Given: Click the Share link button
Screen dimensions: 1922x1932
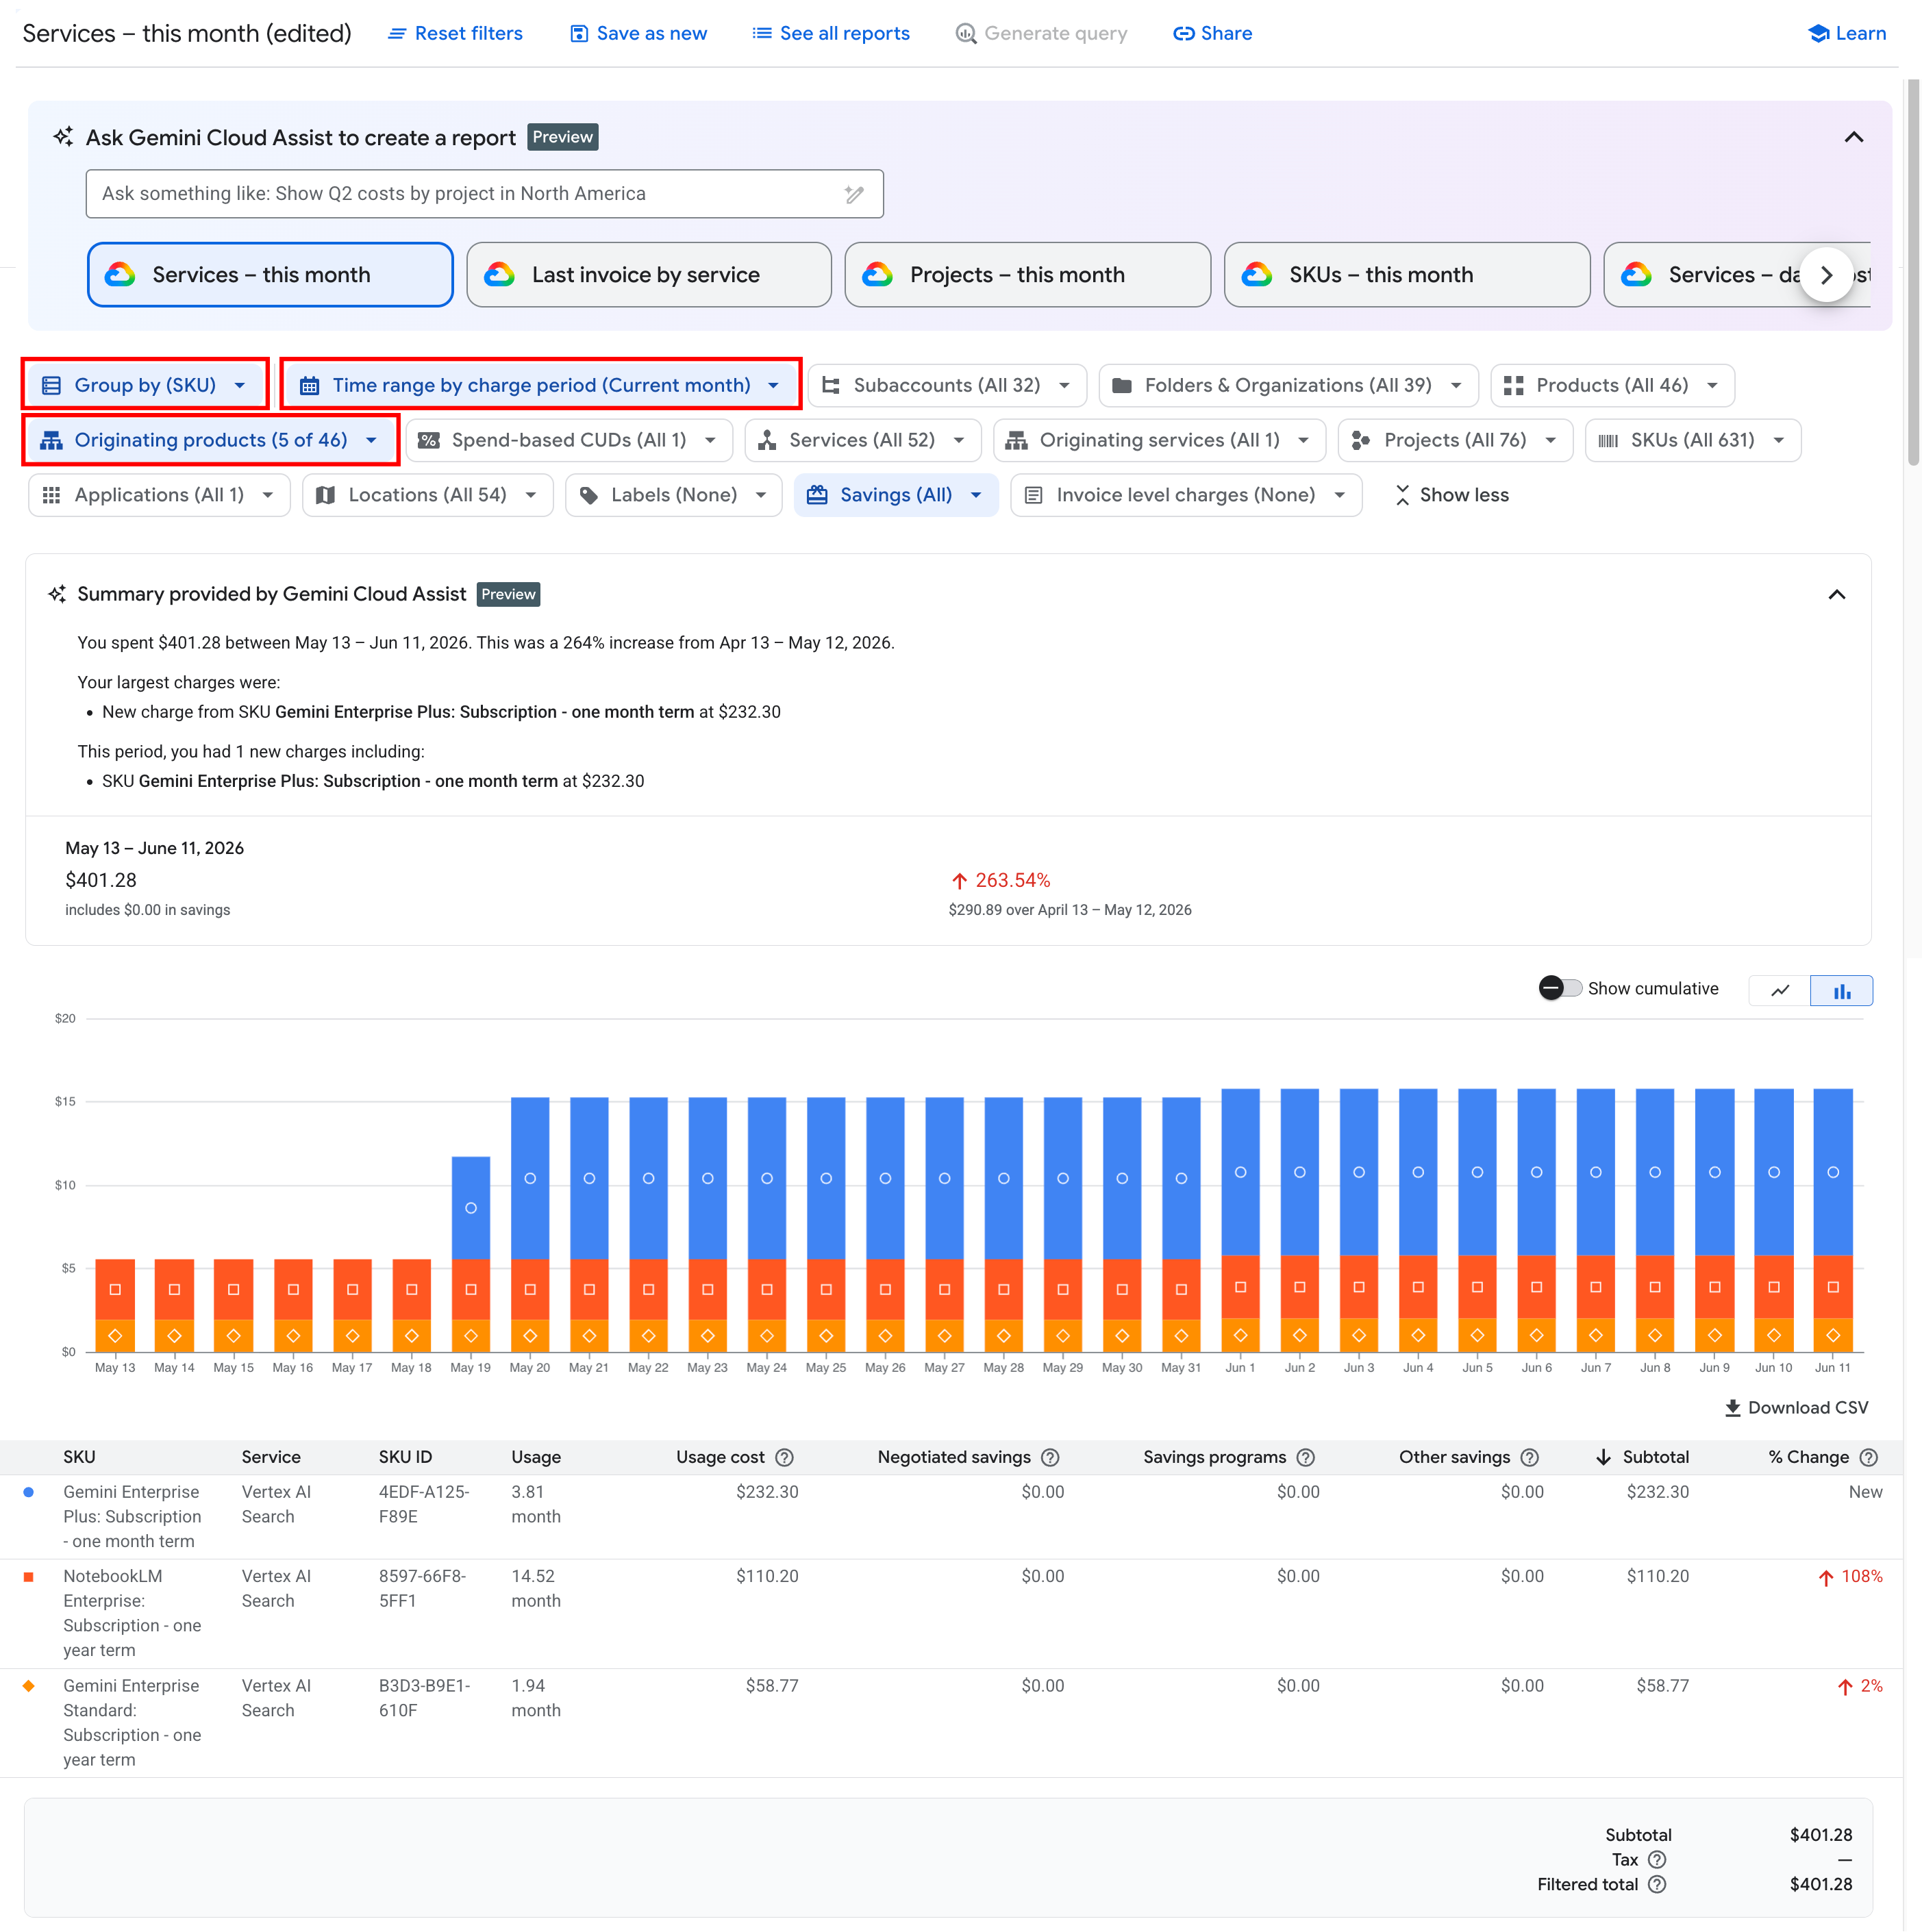Looking at the screenshot, I should pyautogui.click(x=1212, y=33).
